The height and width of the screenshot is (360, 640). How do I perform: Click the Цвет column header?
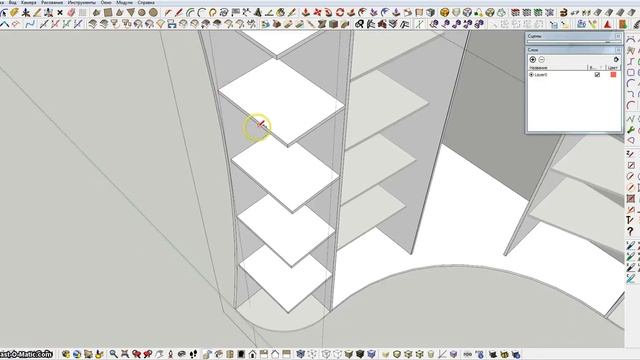coord(612,67)
